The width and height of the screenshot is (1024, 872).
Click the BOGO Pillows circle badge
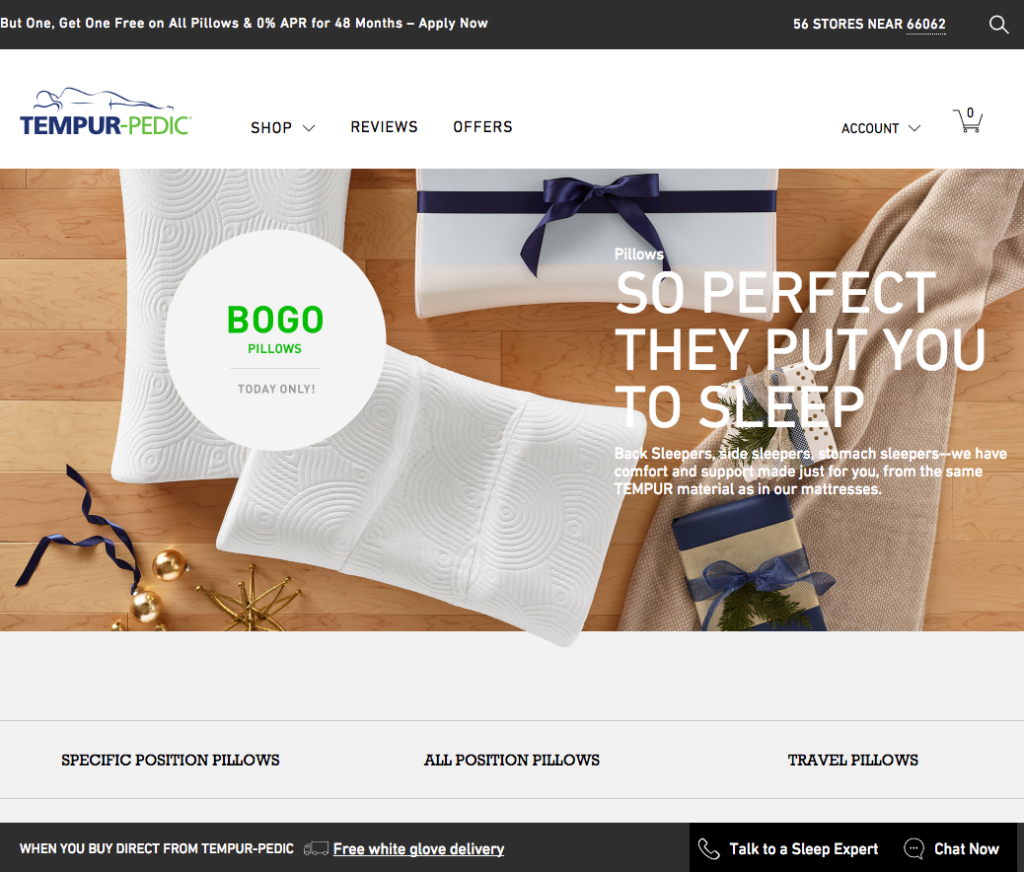276,340
